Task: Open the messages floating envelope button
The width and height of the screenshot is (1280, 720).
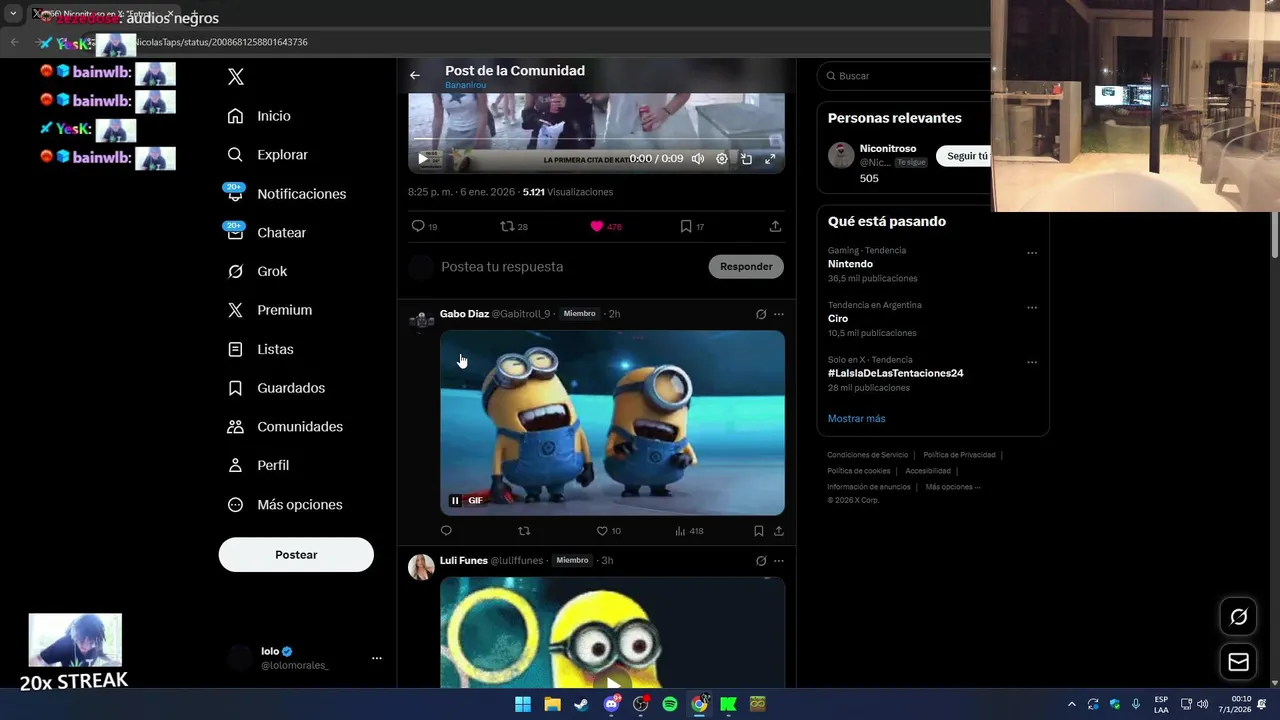Action: [x=1238, y=662]
